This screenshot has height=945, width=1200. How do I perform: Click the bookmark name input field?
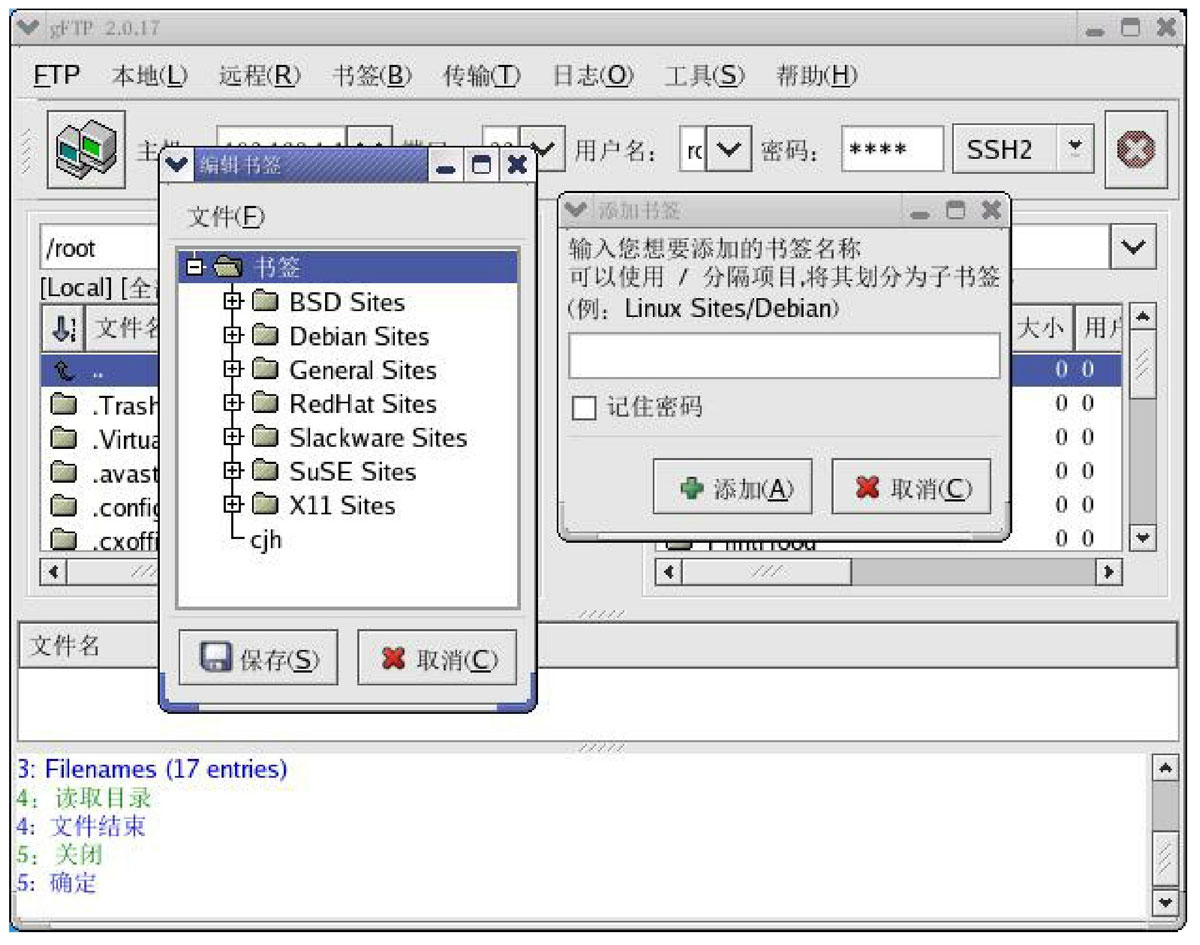[x=784, y=356]
